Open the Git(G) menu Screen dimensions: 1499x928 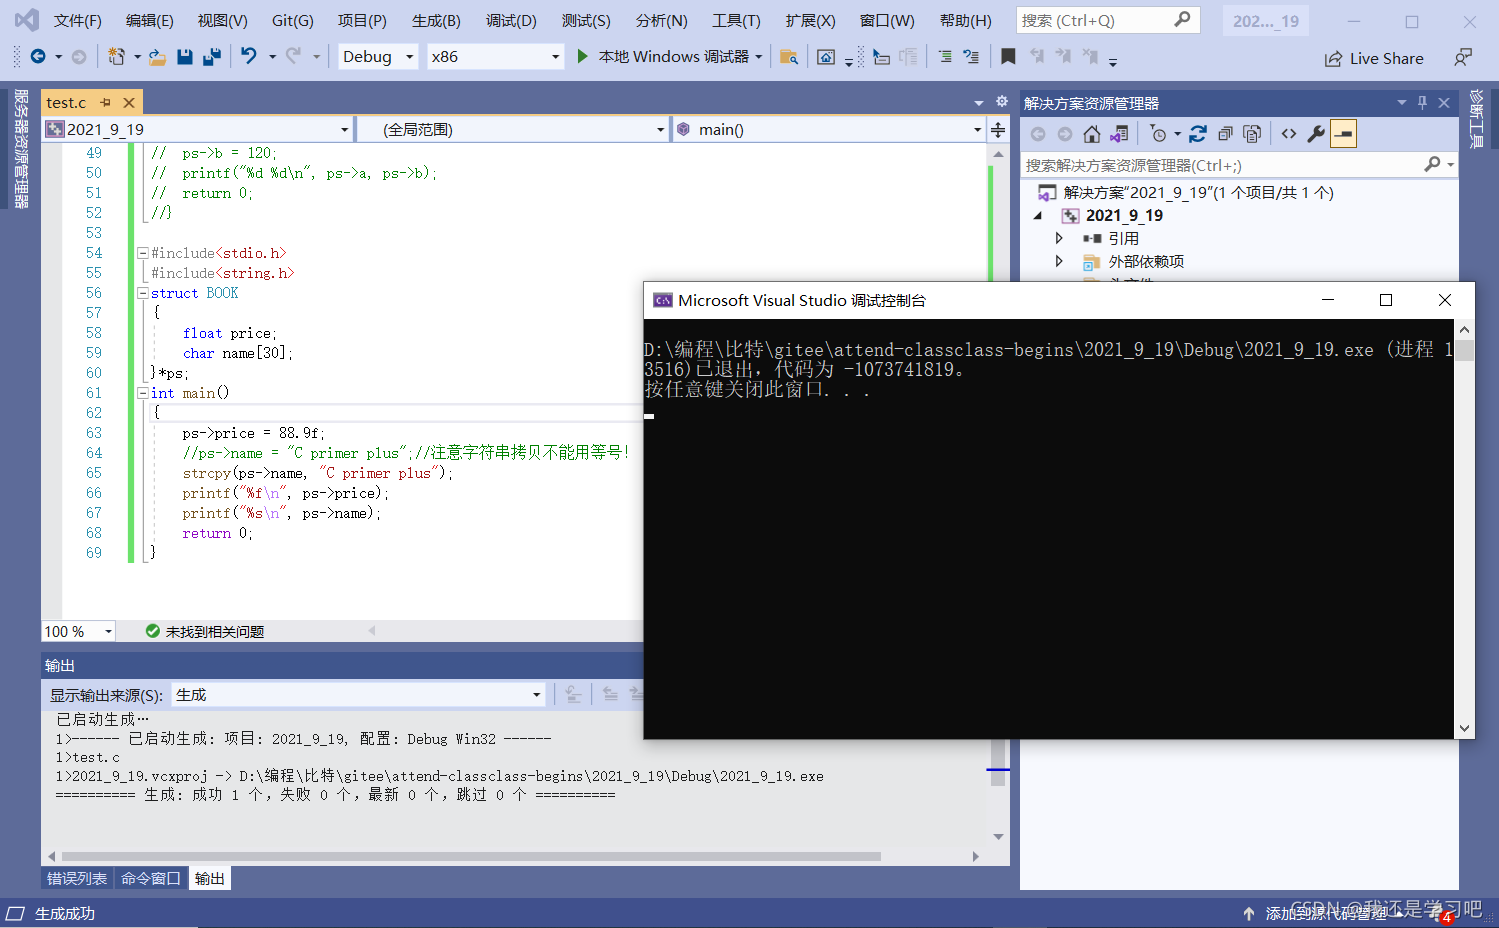point(292,21)
